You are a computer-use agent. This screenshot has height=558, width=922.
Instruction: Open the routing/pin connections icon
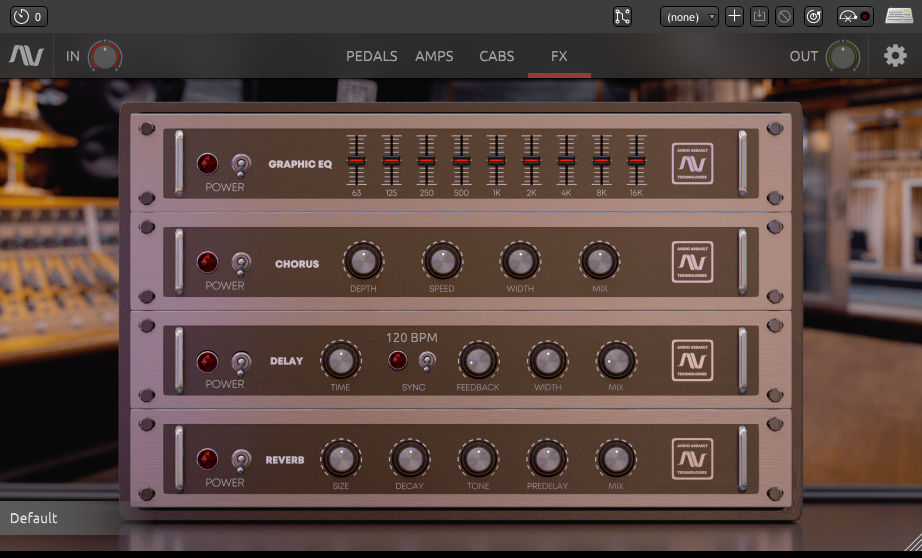[623, 17]
